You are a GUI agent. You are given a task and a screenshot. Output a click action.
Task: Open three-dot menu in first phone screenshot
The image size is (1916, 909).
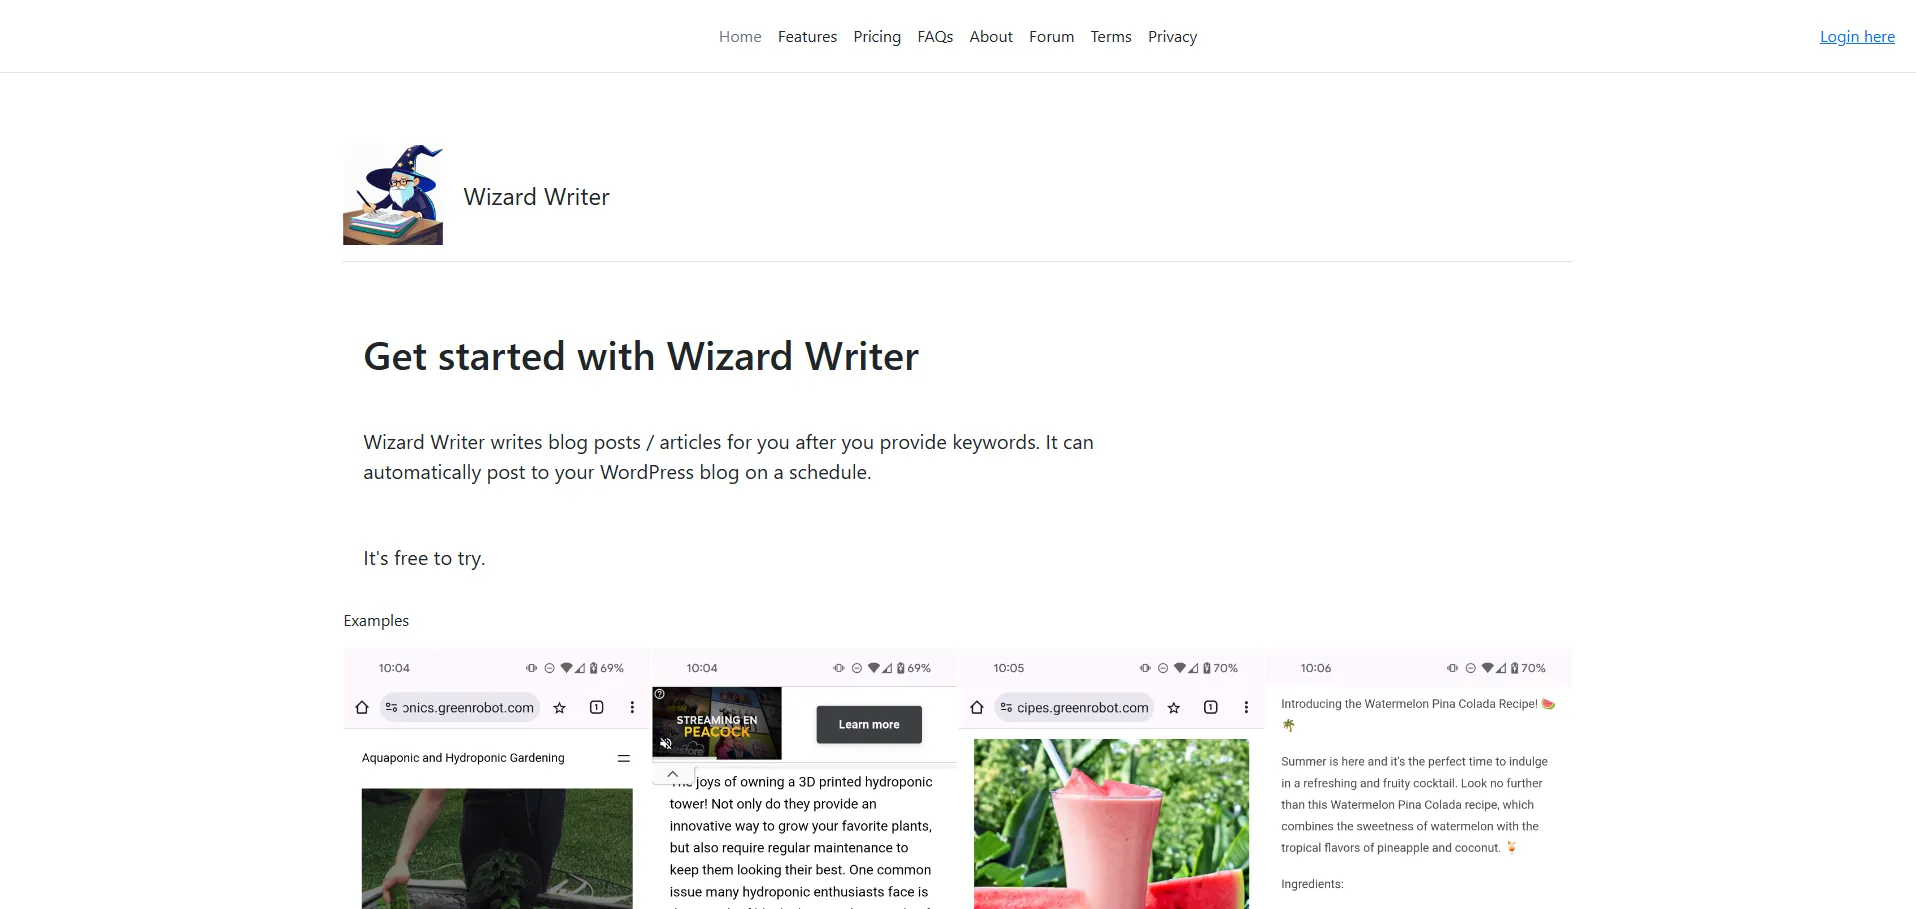[632, 708]
